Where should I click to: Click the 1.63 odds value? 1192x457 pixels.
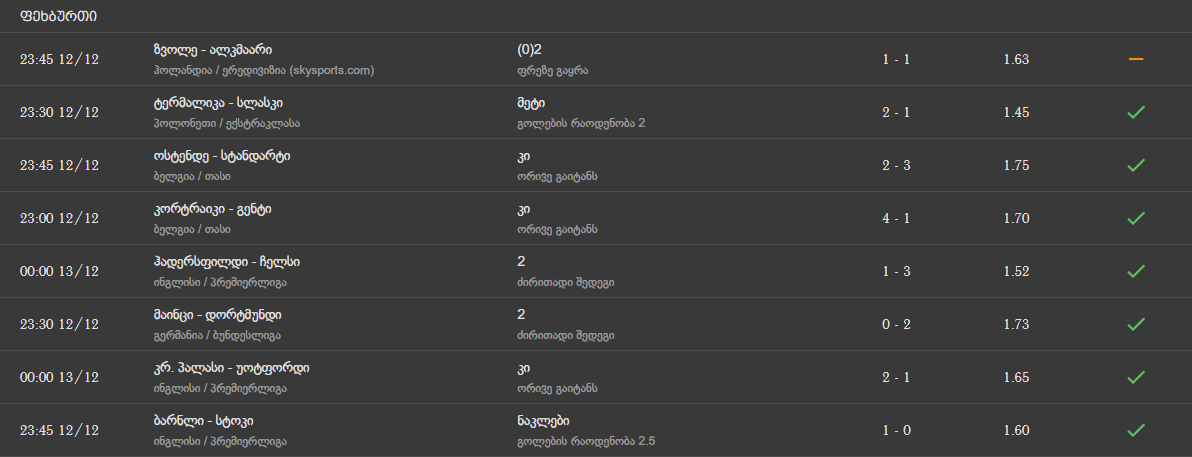pos(1016,59)
